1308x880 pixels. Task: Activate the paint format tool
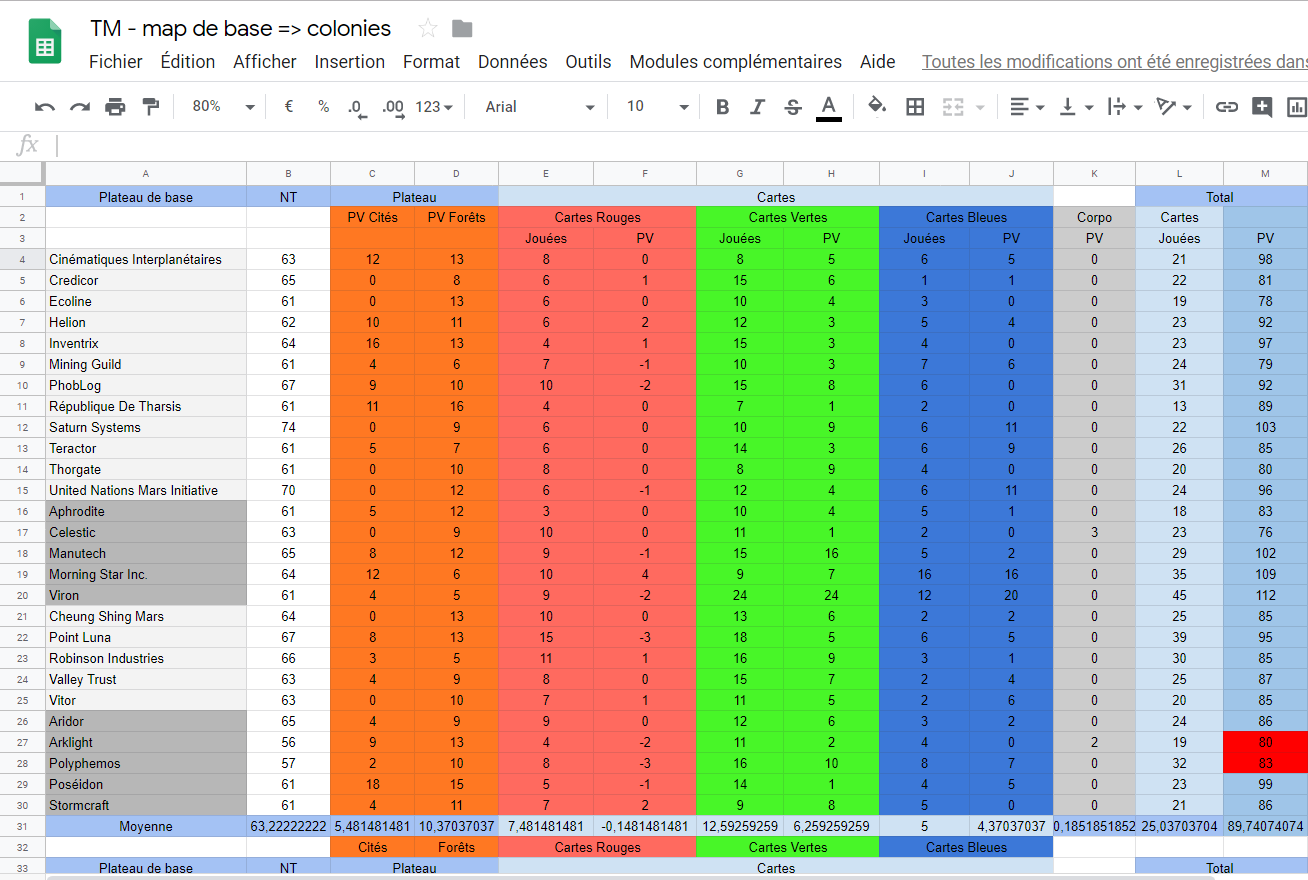coord(151,106)
